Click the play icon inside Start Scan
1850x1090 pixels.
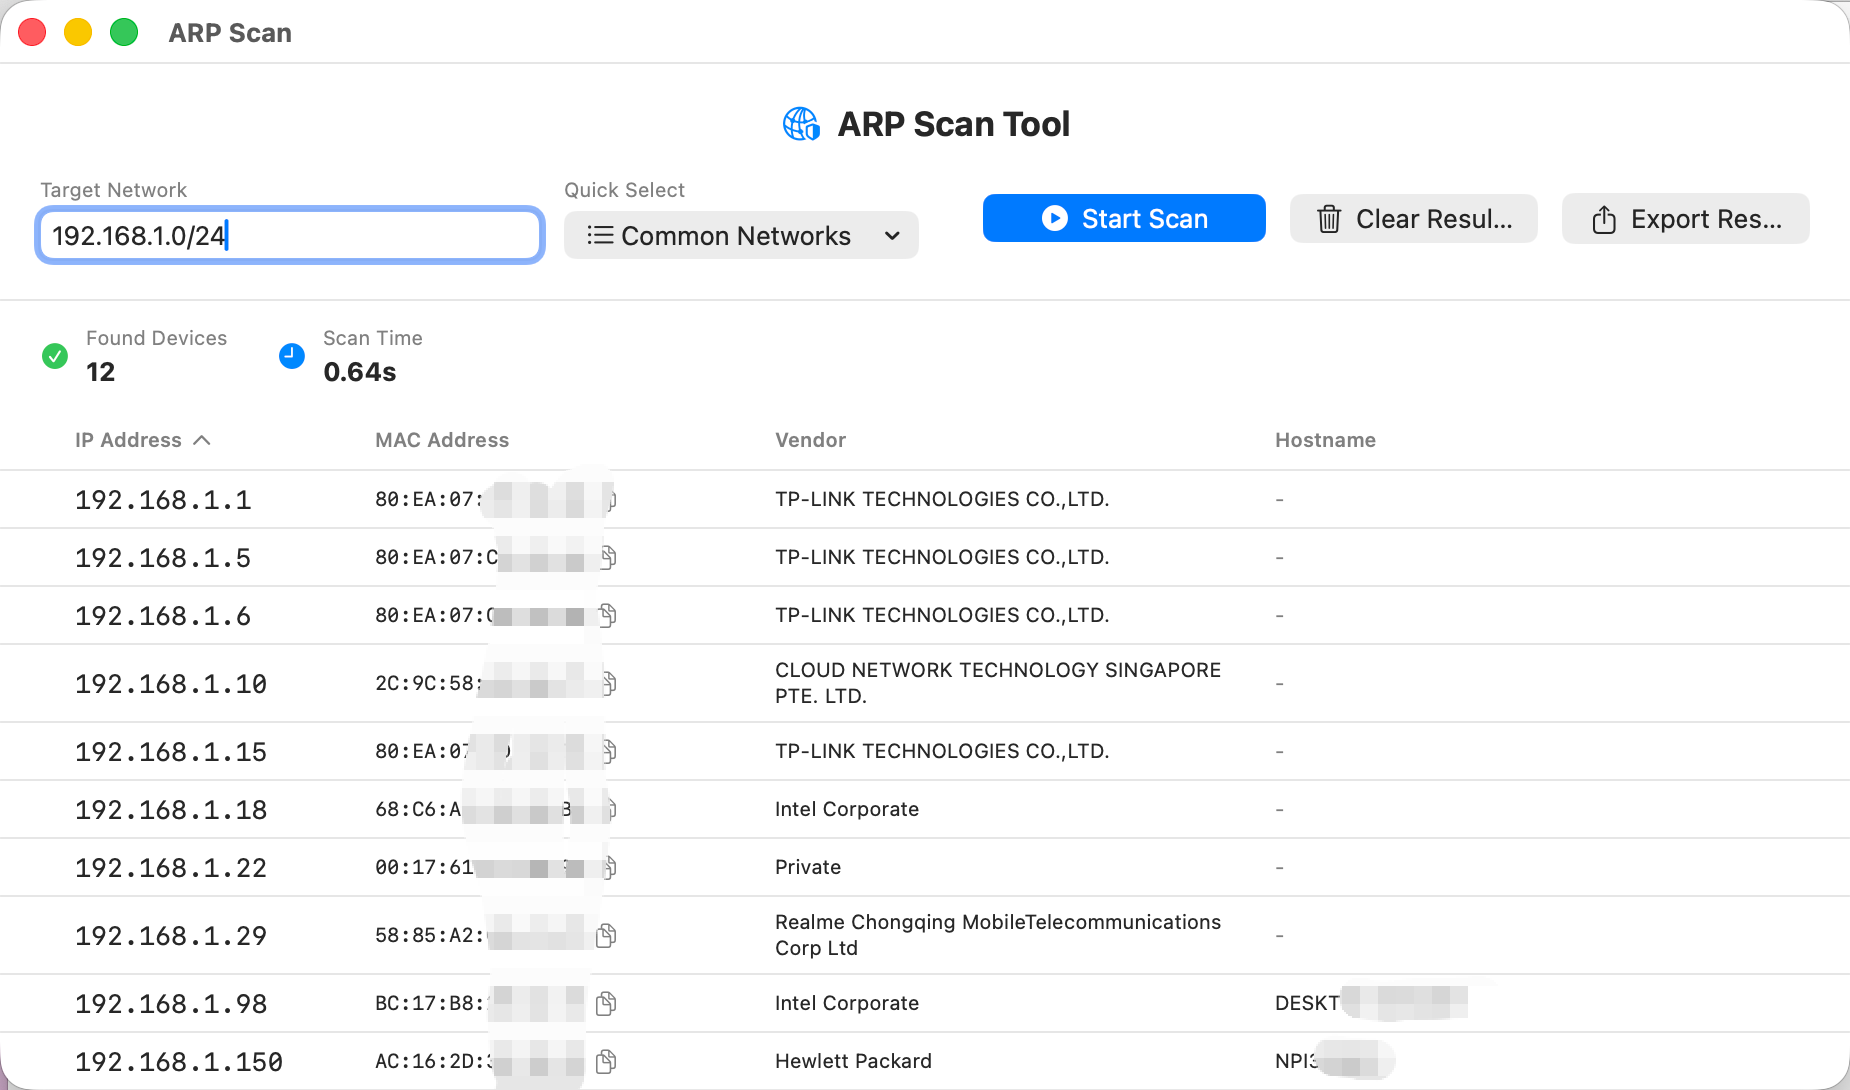pyautogui.click(x=1054, y=218)
